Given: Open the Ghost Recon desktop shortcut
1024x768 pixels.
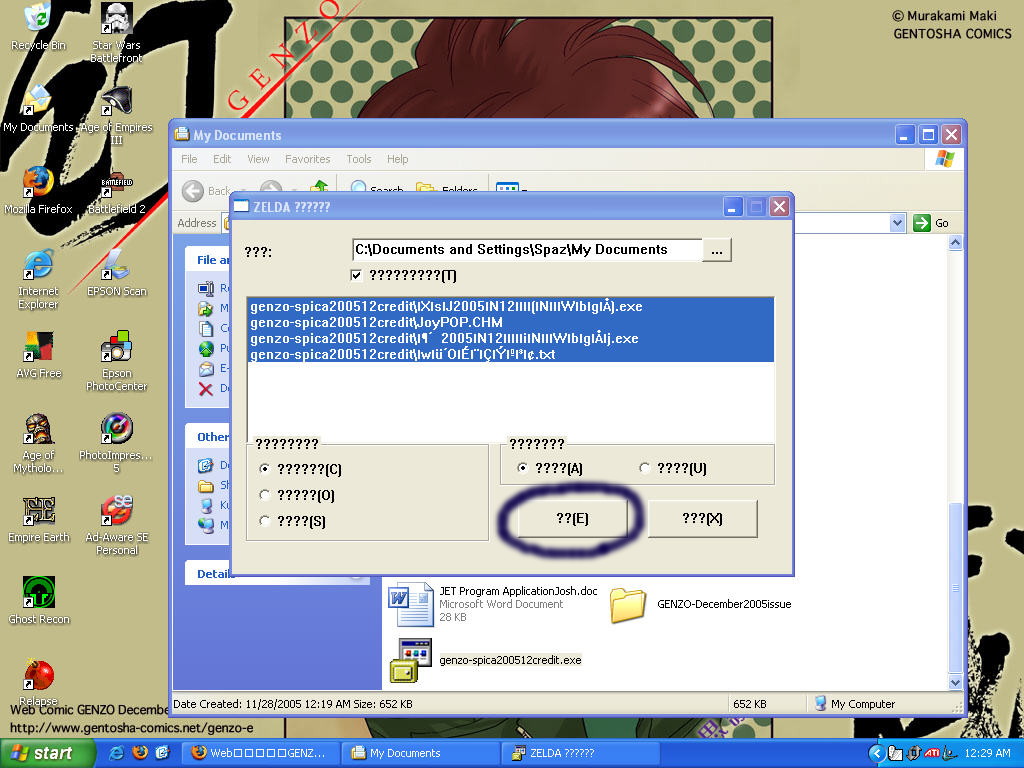Looking at the screenshot, I should tap(38, 594).
